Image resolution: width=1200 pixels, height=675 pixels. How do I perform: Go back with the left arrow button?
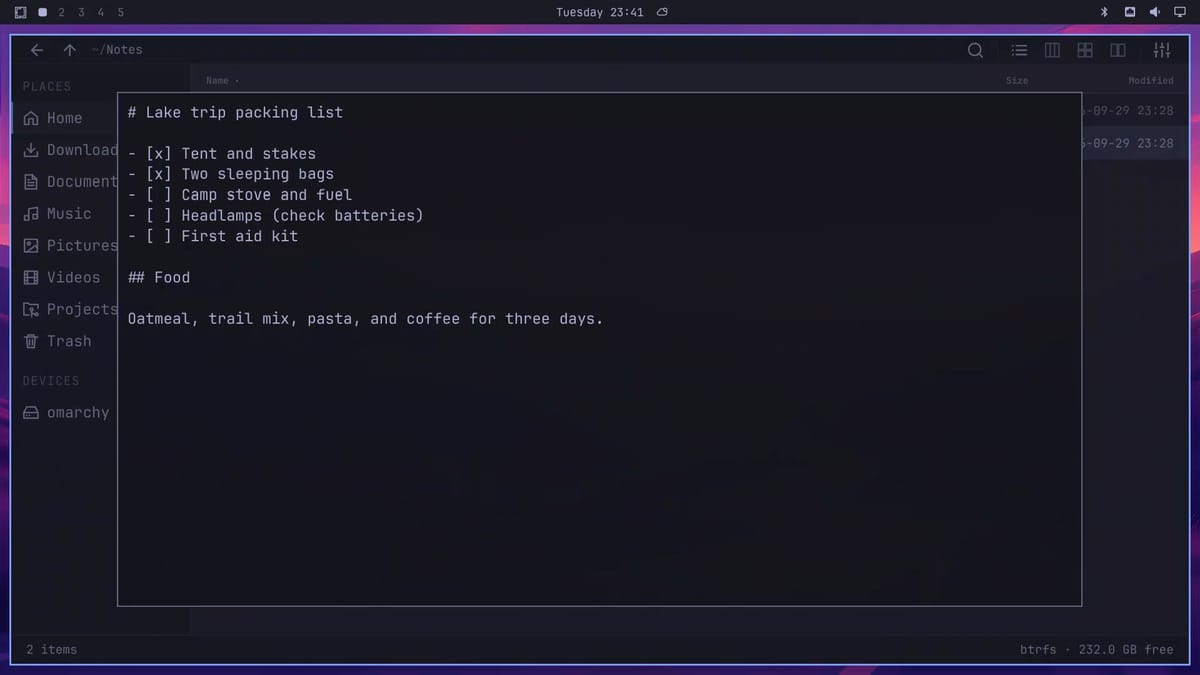[37, 50]
